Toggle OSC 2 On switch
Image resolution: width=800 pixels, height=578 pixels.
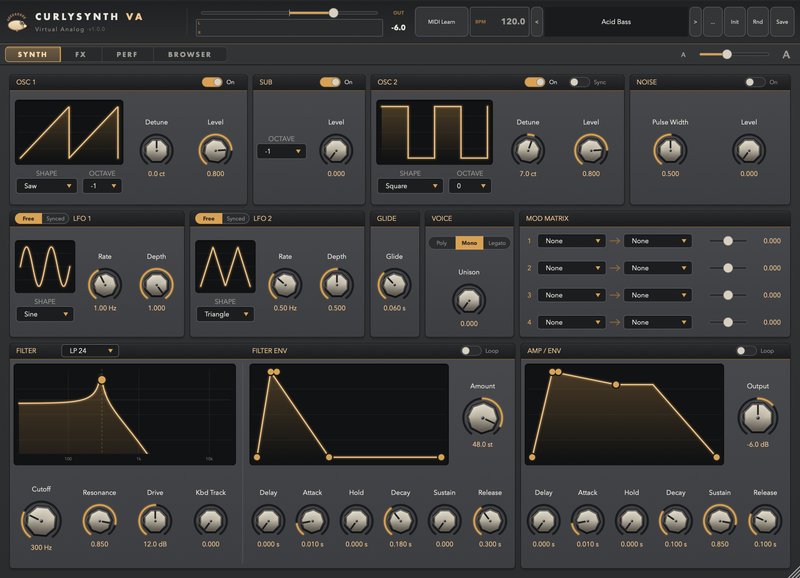[535, 82]
